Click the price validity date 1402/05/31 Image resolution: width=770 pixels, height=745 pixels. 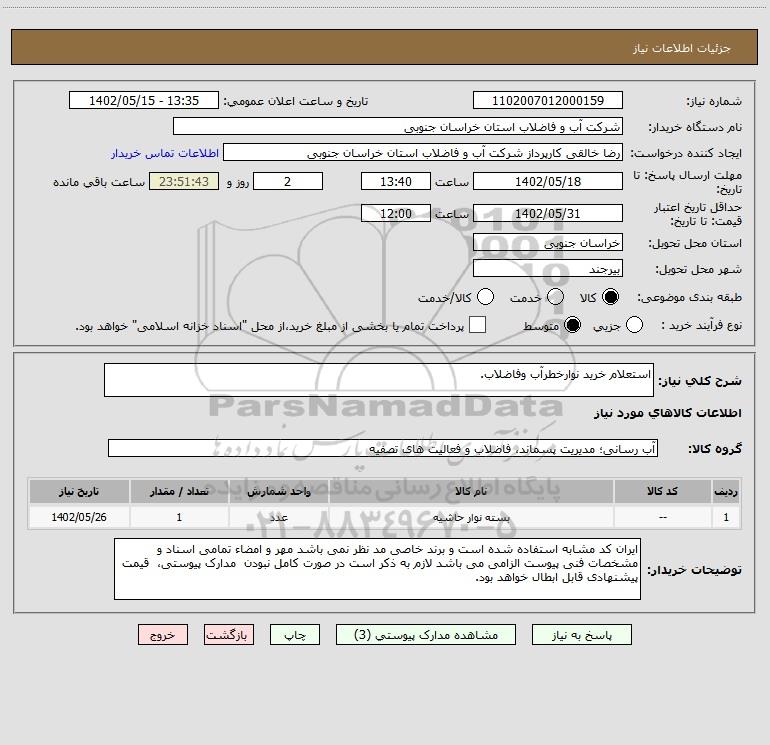coord(548,213)
